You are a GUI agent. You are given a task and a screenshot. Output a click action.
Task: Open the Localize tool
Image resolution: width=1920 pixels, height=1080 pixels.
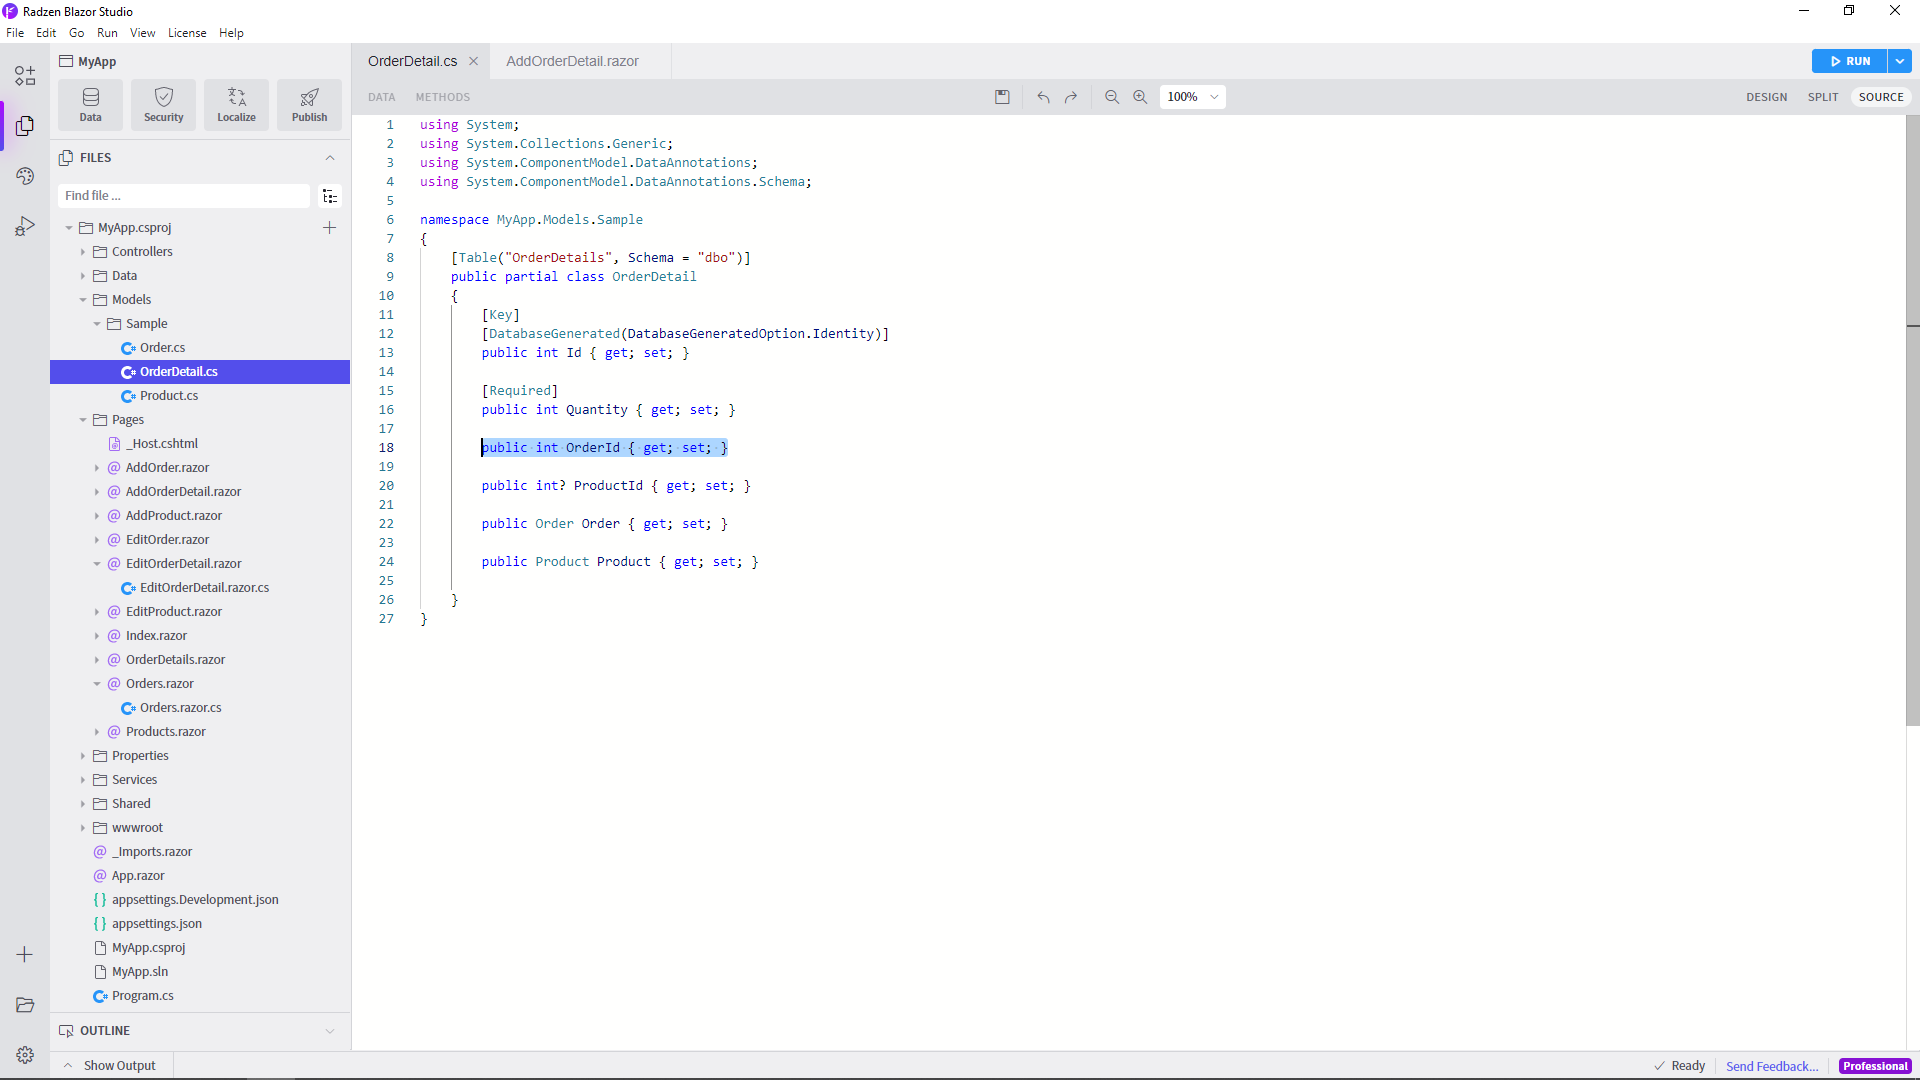click(236, 104)
